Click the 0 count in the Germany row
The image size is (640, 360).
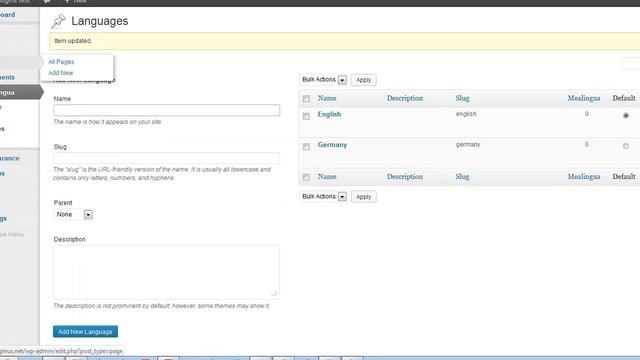(587, 144)
